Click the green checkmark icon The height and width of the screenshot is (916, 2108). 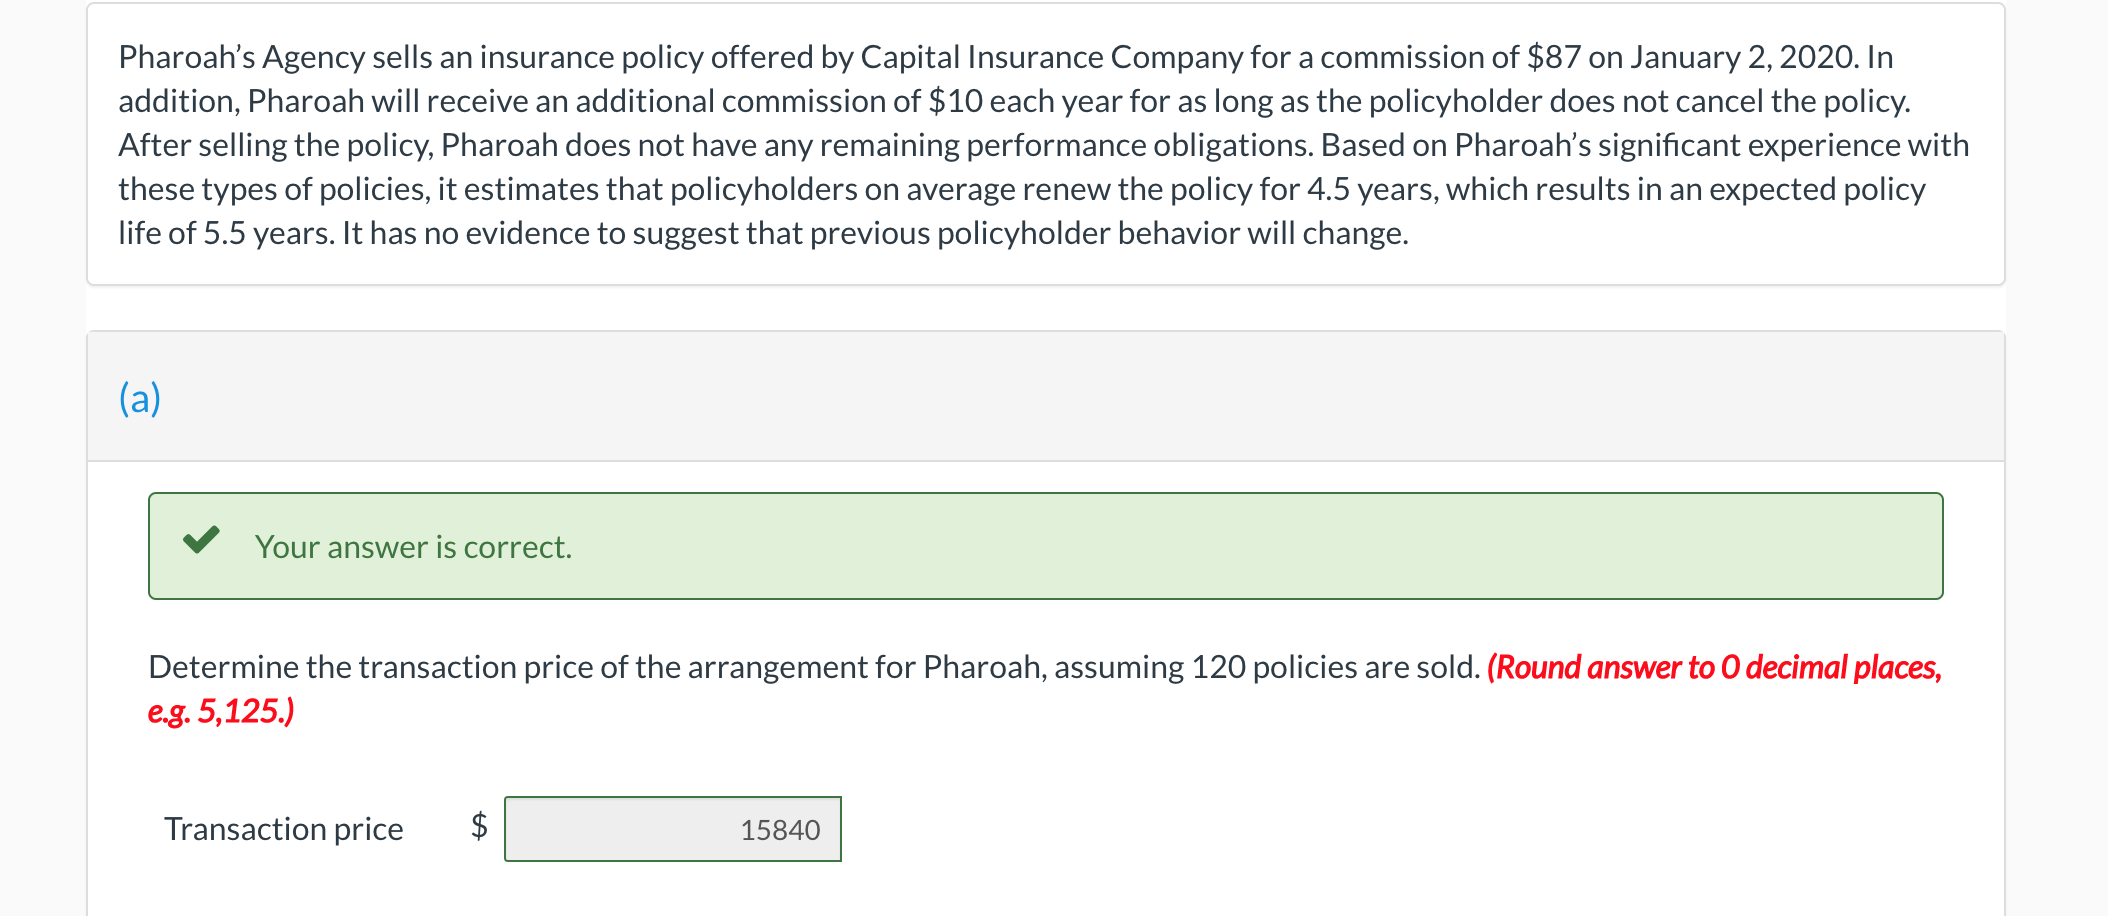pyautogui.click(x=201, y=541)
